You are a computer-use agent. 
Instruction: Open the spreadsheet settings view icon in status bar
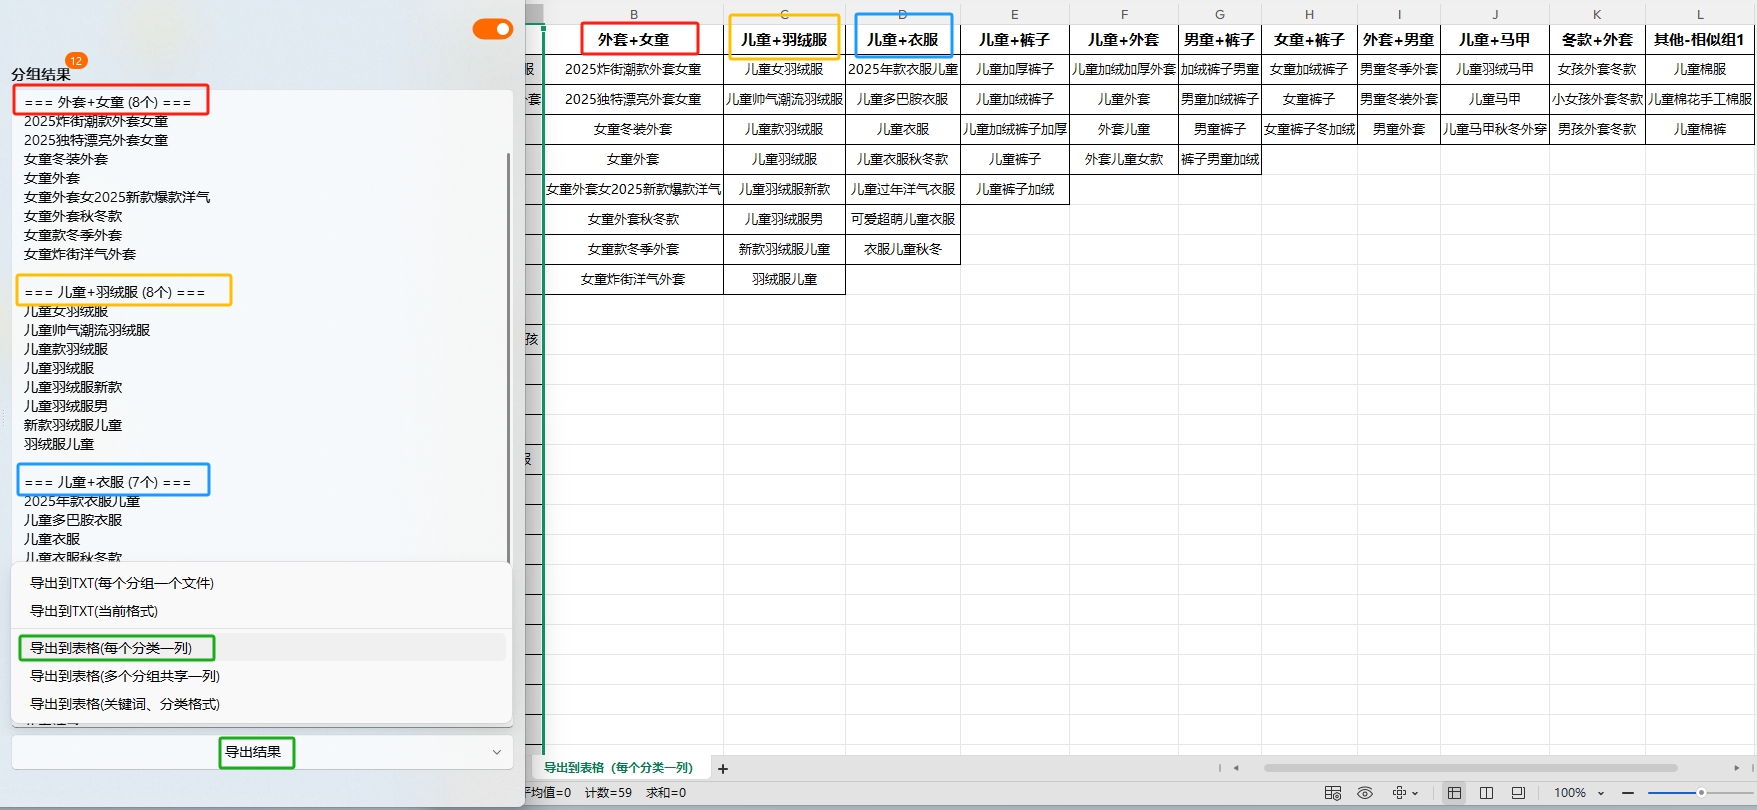(1333, 793)
